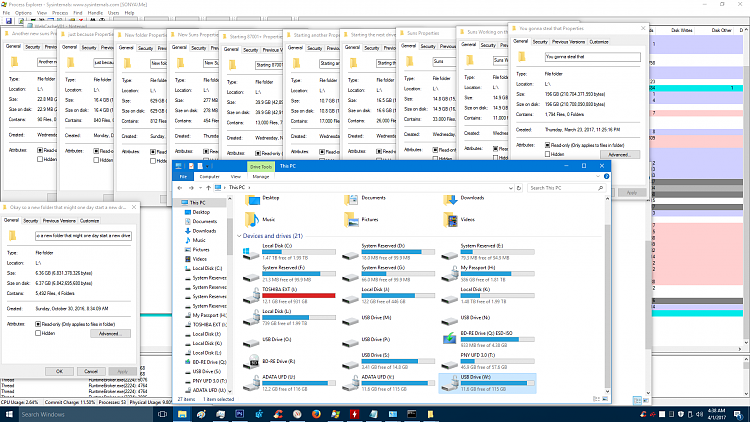Click the Refresh icon beside the address bar
This screenshot has height=422, width=750.
coord(518,188)
